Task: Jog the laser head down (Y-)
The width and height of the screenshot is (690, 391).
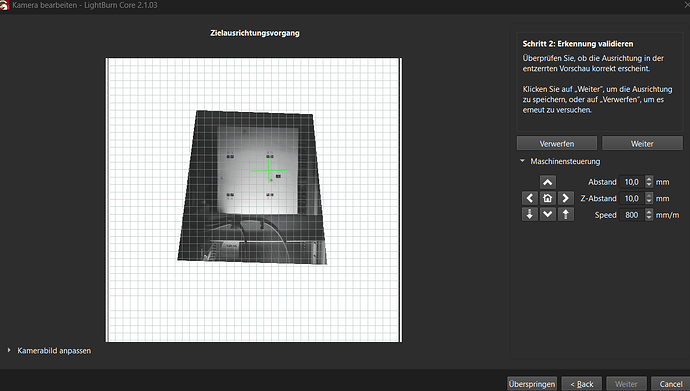Action: pos(547,214)
